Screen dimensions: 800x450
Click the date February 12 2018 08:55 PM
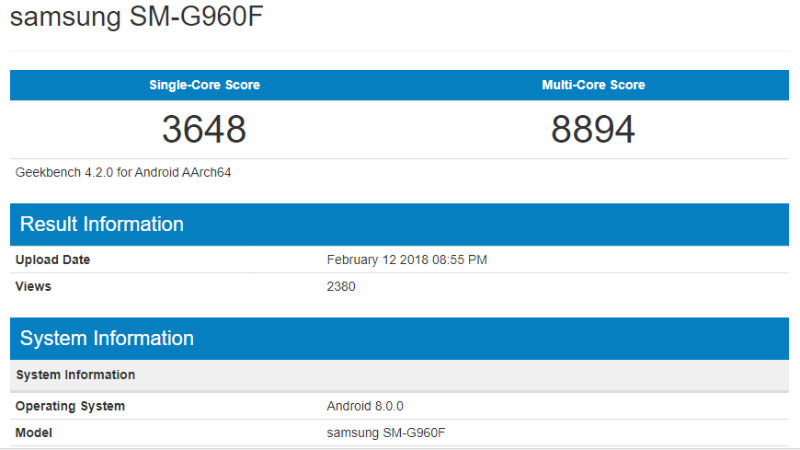coord(407,260)
